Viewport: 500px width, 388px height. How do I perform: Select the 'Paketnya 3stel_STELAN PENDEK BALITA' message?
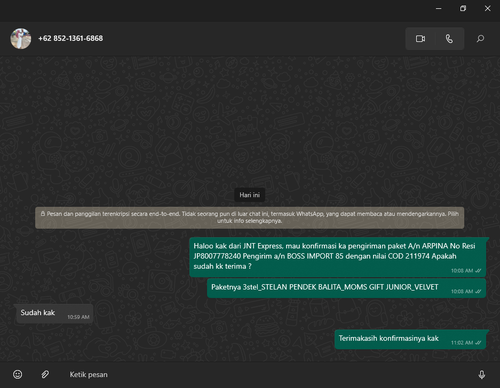click(x=346, y=288)
